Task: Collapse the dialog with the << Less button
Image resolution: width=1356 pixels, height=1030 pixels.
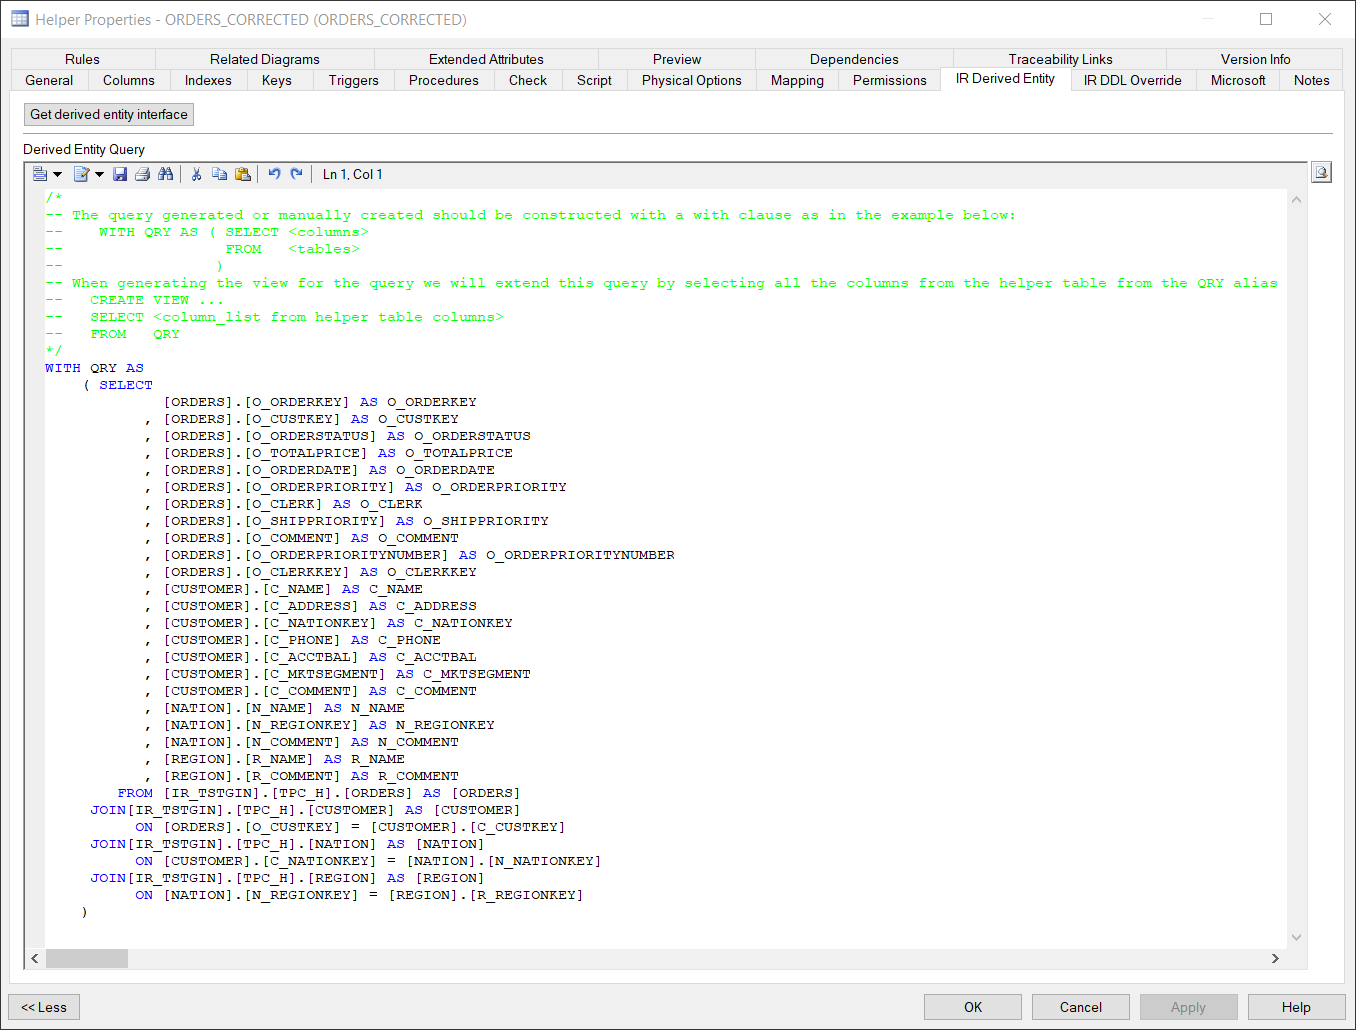Action: coord(44,1007)
